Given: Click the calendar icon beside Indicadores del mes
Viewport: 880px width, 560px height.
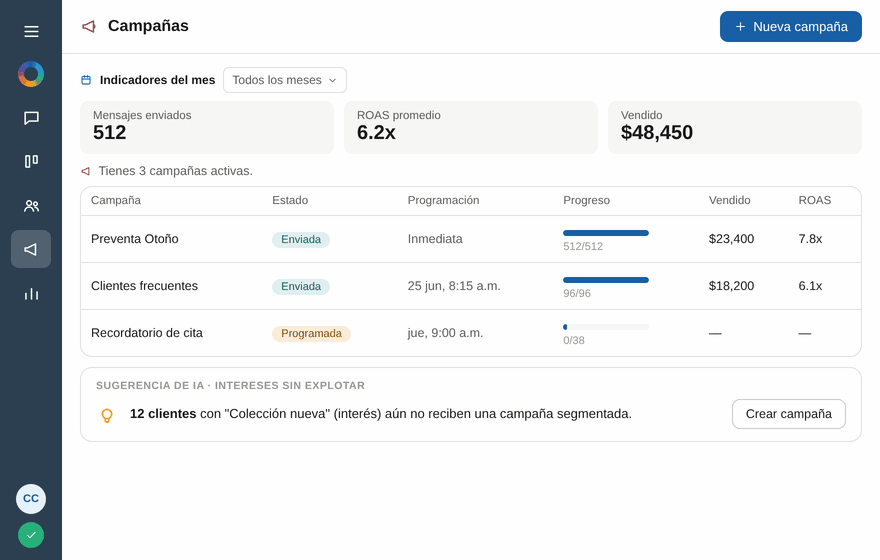Looking at the screenshot, I should tap(86, 80).
